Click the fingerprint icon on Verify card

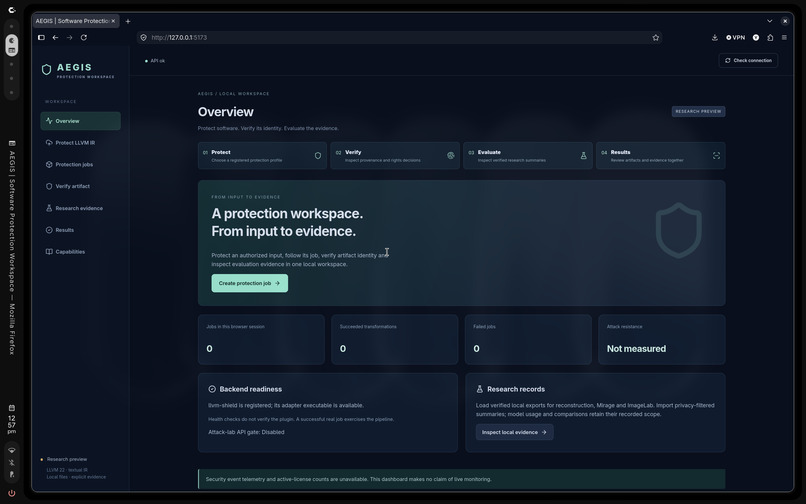tap(451, 155)
